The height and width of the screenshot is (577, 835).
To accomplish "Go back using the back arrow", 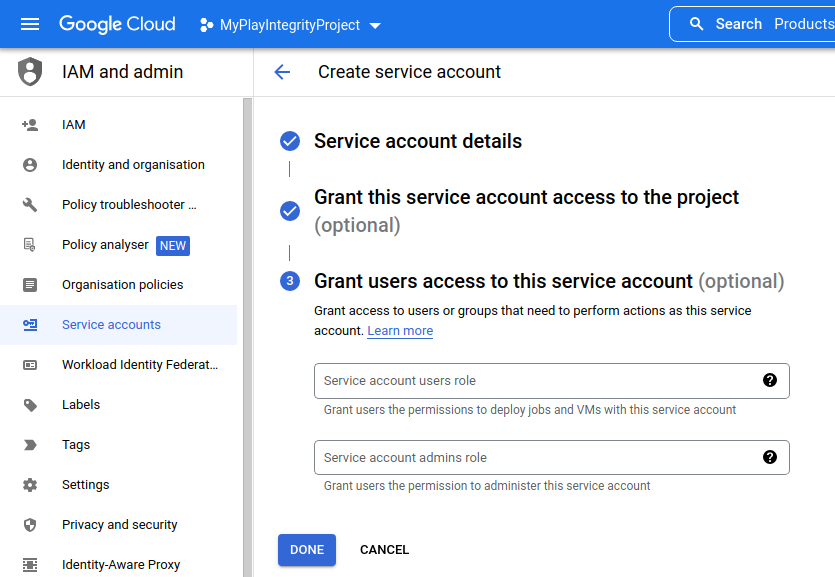I will [x=282, y=72].
